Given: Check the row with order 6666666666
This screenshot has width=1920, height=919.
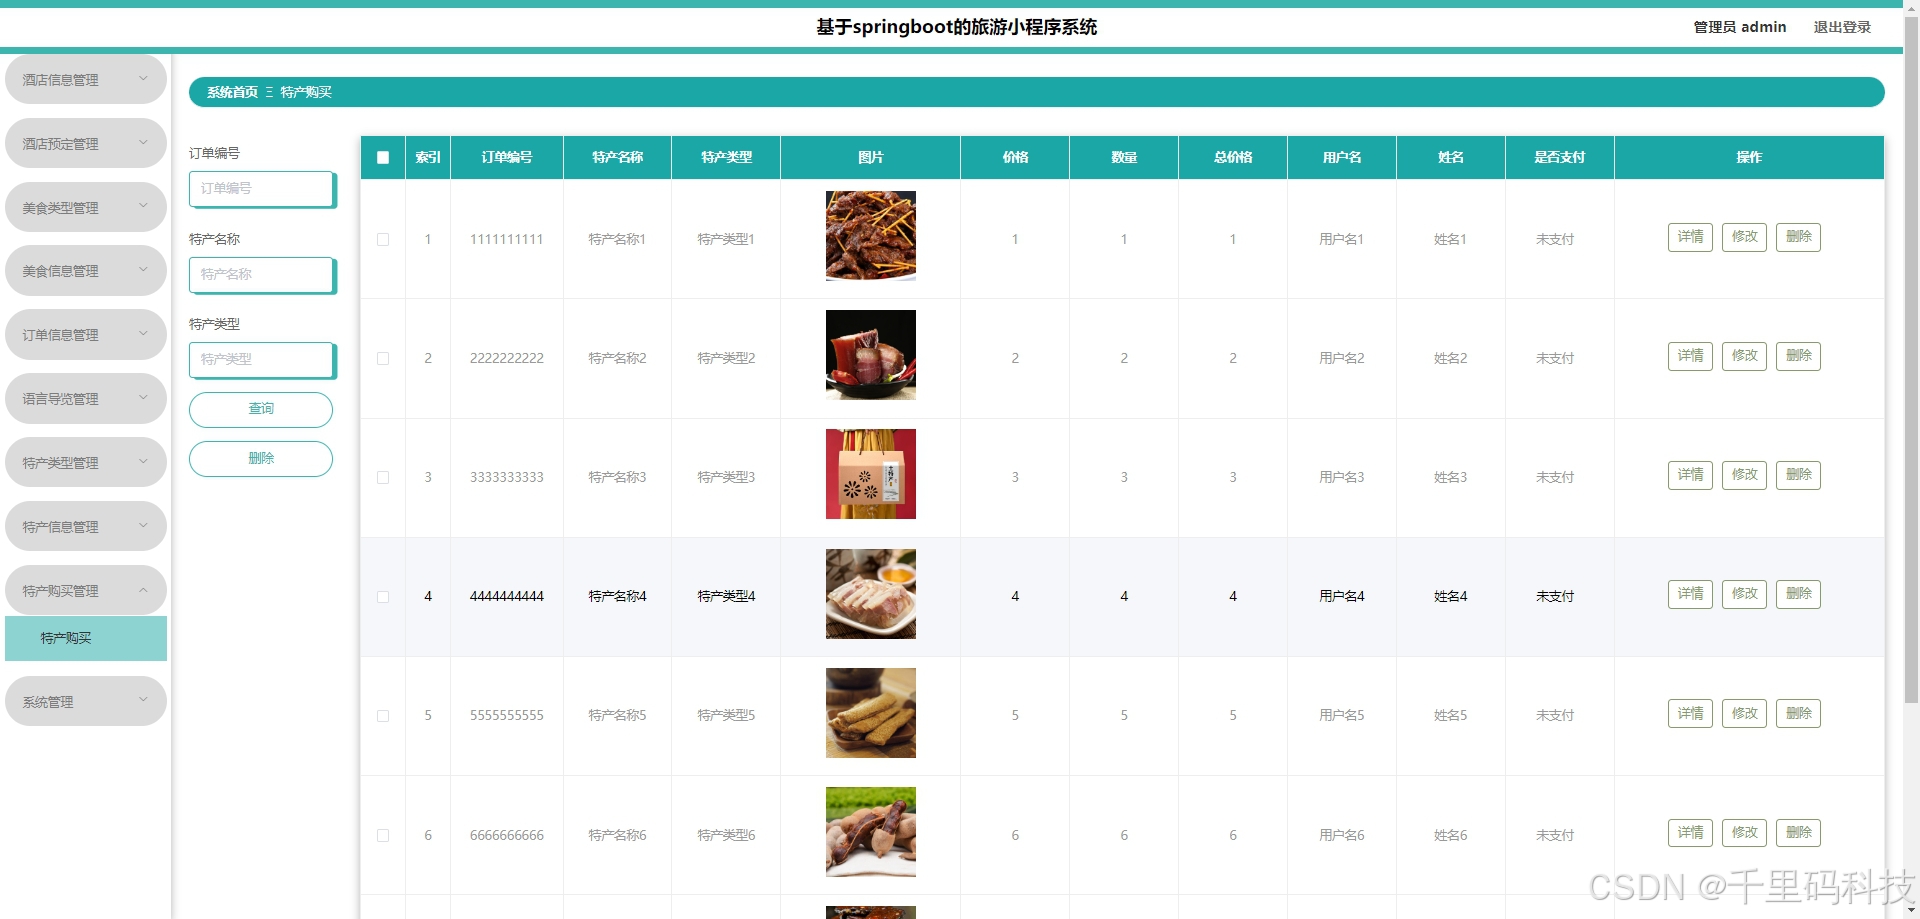Looking at the screenshot, I should point(383,835).
